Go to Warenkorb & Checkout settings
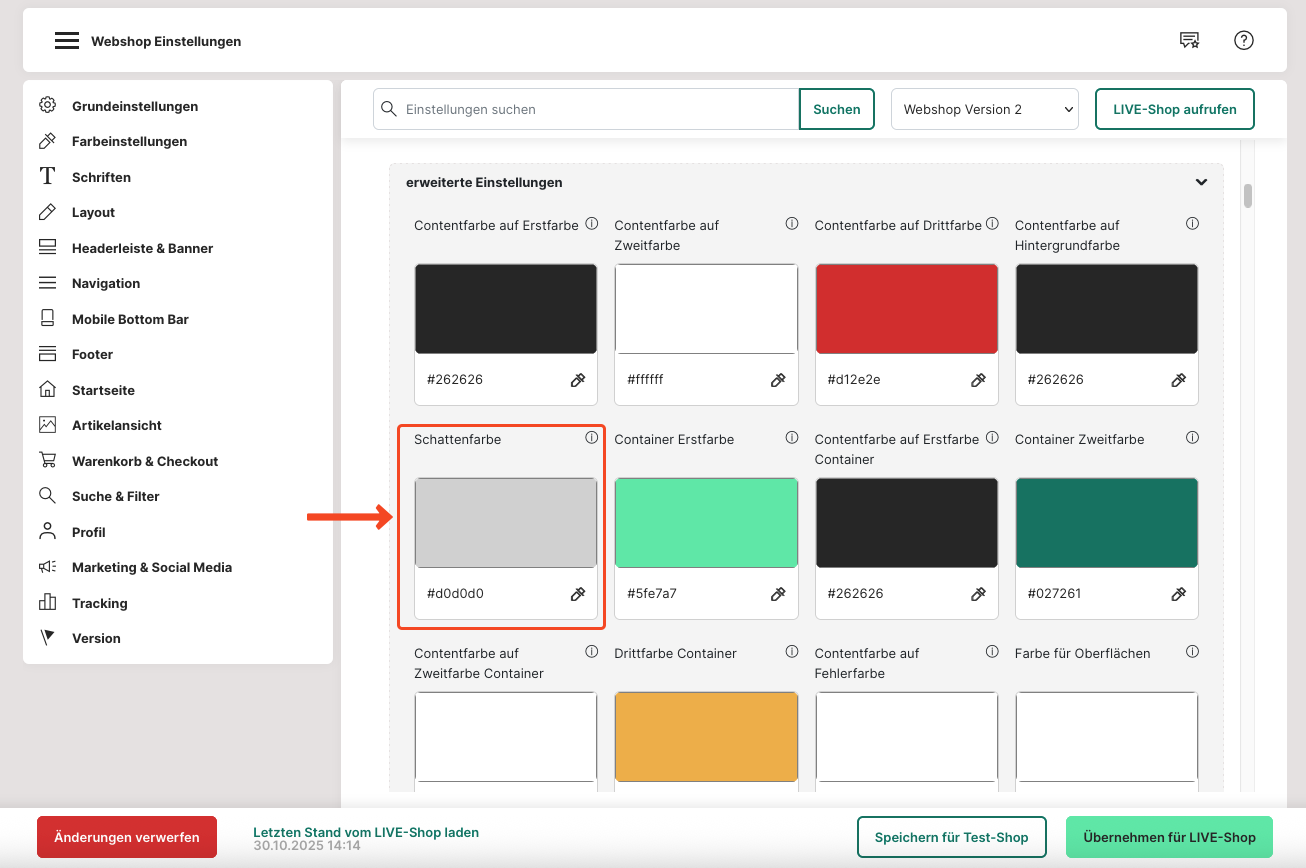The height and width of the screenshot is (868, 1306). point(144,461)
